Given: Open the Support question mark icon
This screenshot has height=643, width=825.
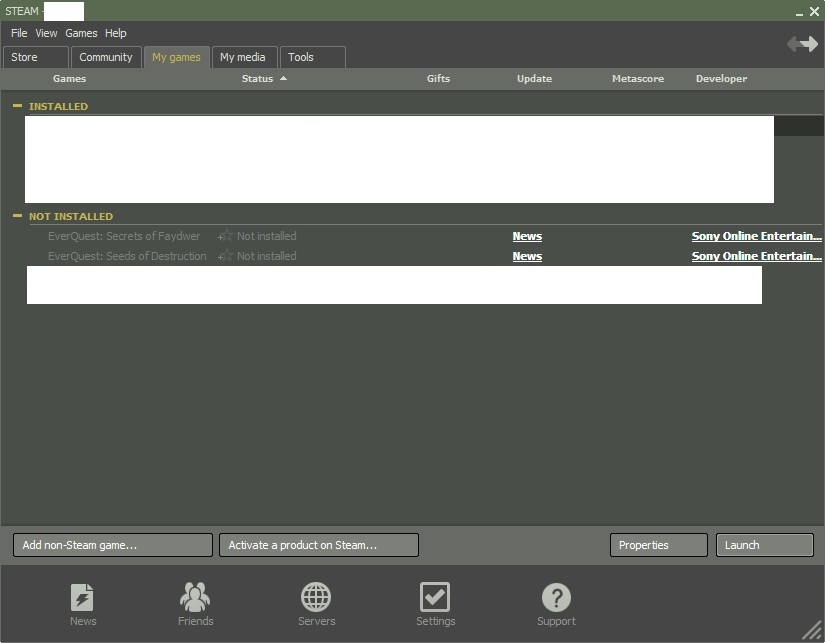Looking at the screenshot, I should coord(556,597).
